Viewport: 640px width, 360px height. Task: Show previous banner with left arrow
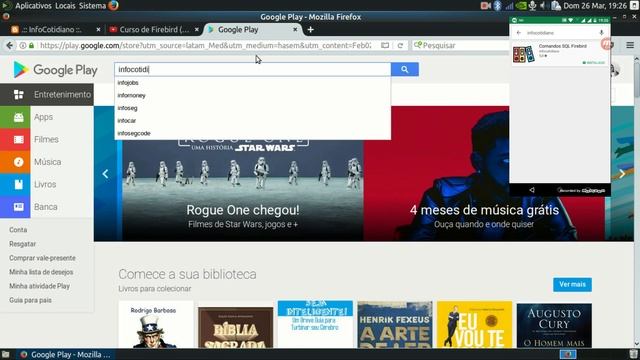(105, 174)
